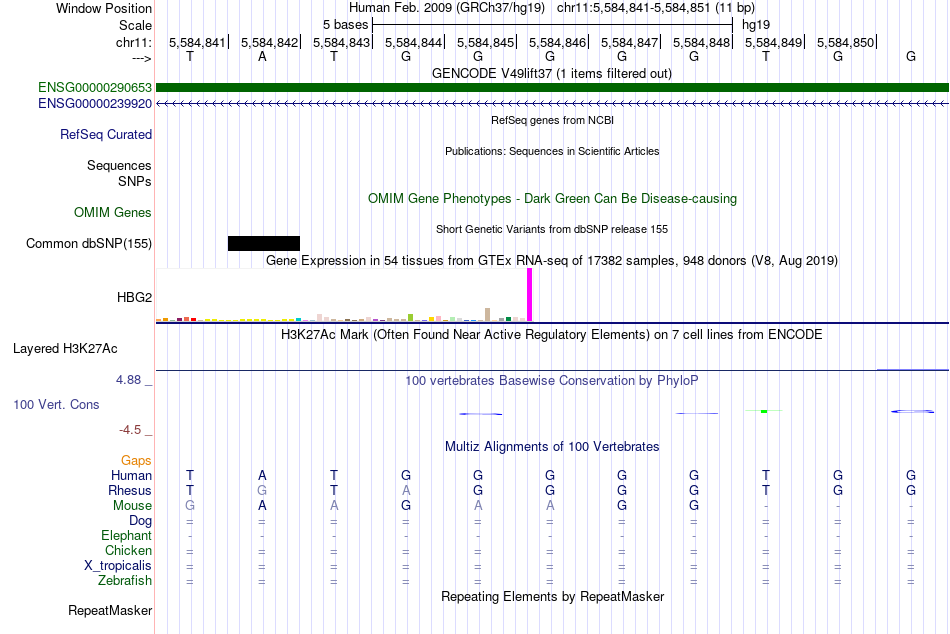Select the black dbSNP variant block
The height and width of the screenshot is (634, 950).
click(264, 243)
